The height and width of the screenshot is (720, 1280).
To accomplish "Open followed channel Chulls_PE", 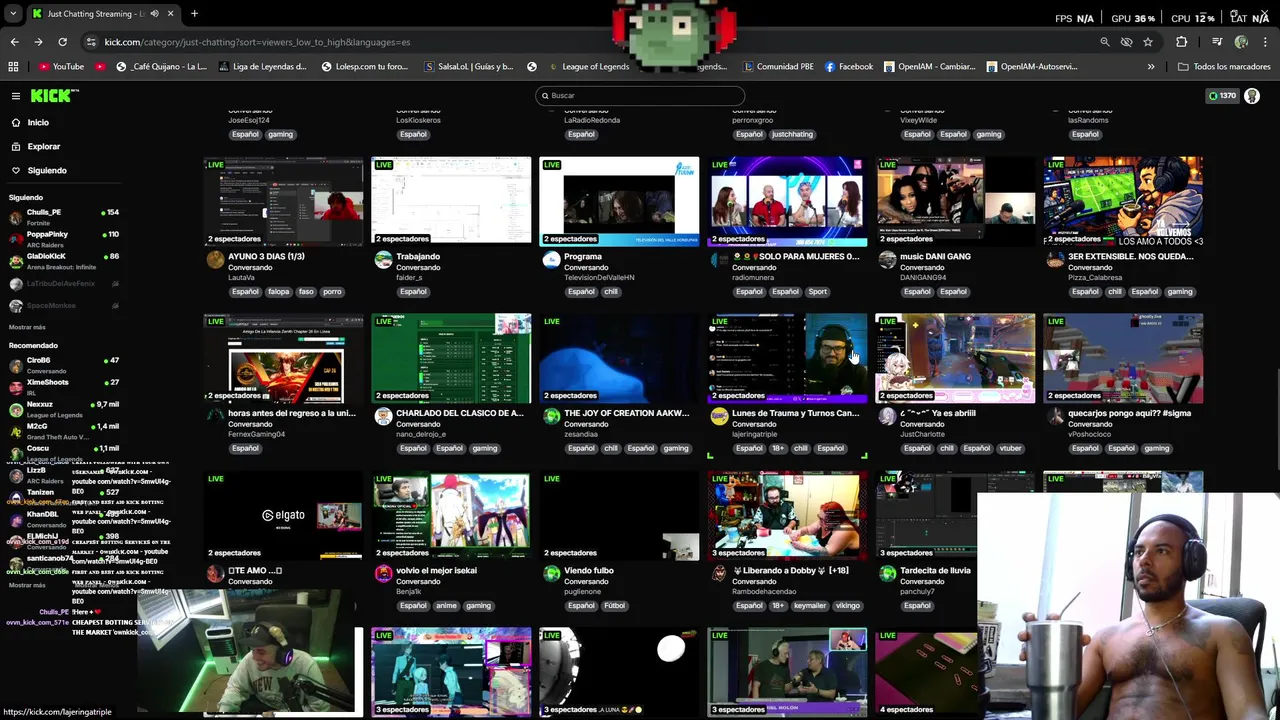I will 64,216.
